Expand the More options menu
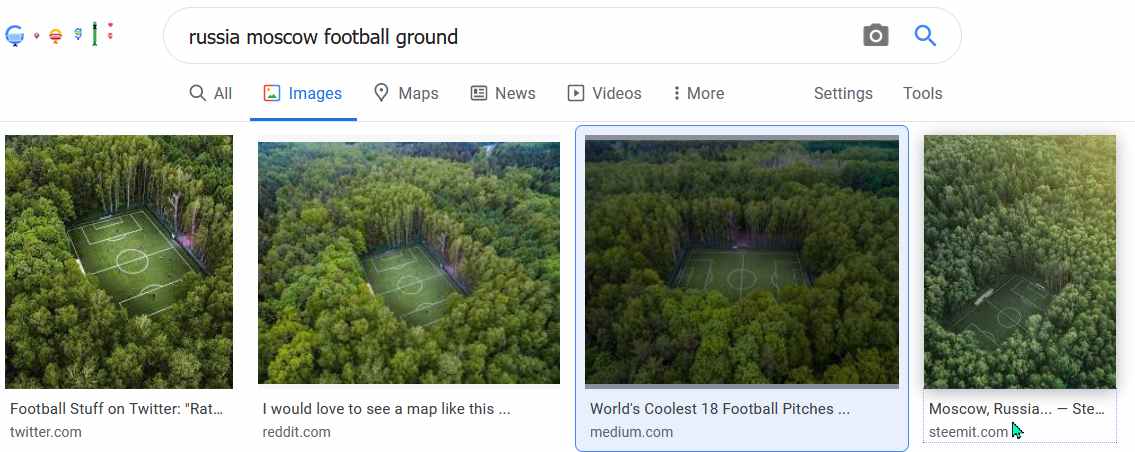This screenshot has width=1135, height=452. tap(699, 93)
